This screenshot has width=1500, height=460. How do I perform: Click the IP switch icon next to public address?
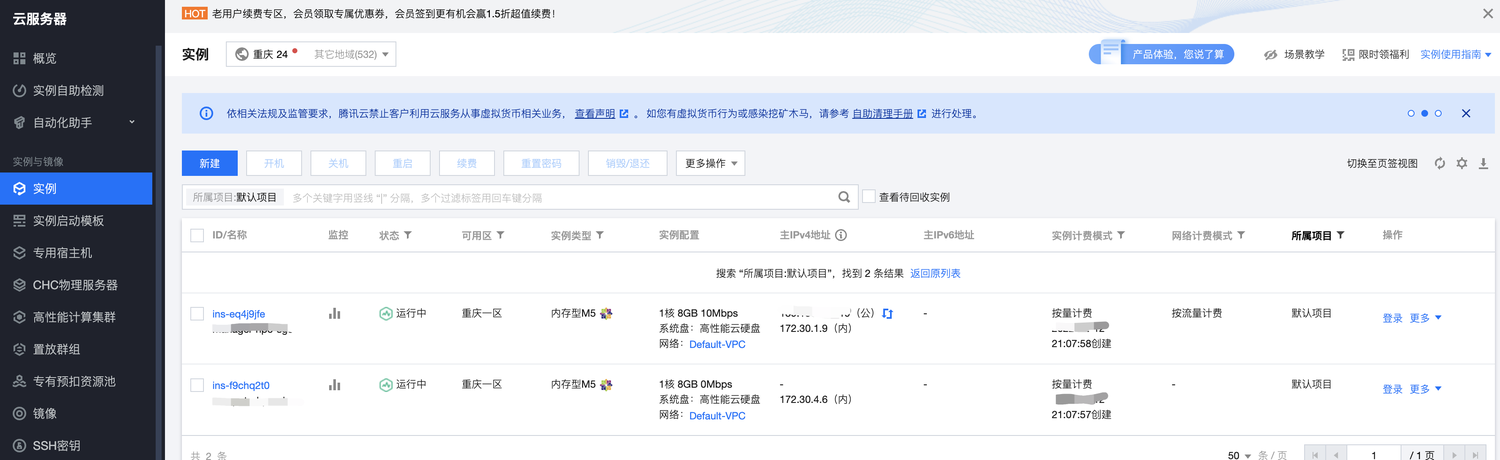(887, 314)
